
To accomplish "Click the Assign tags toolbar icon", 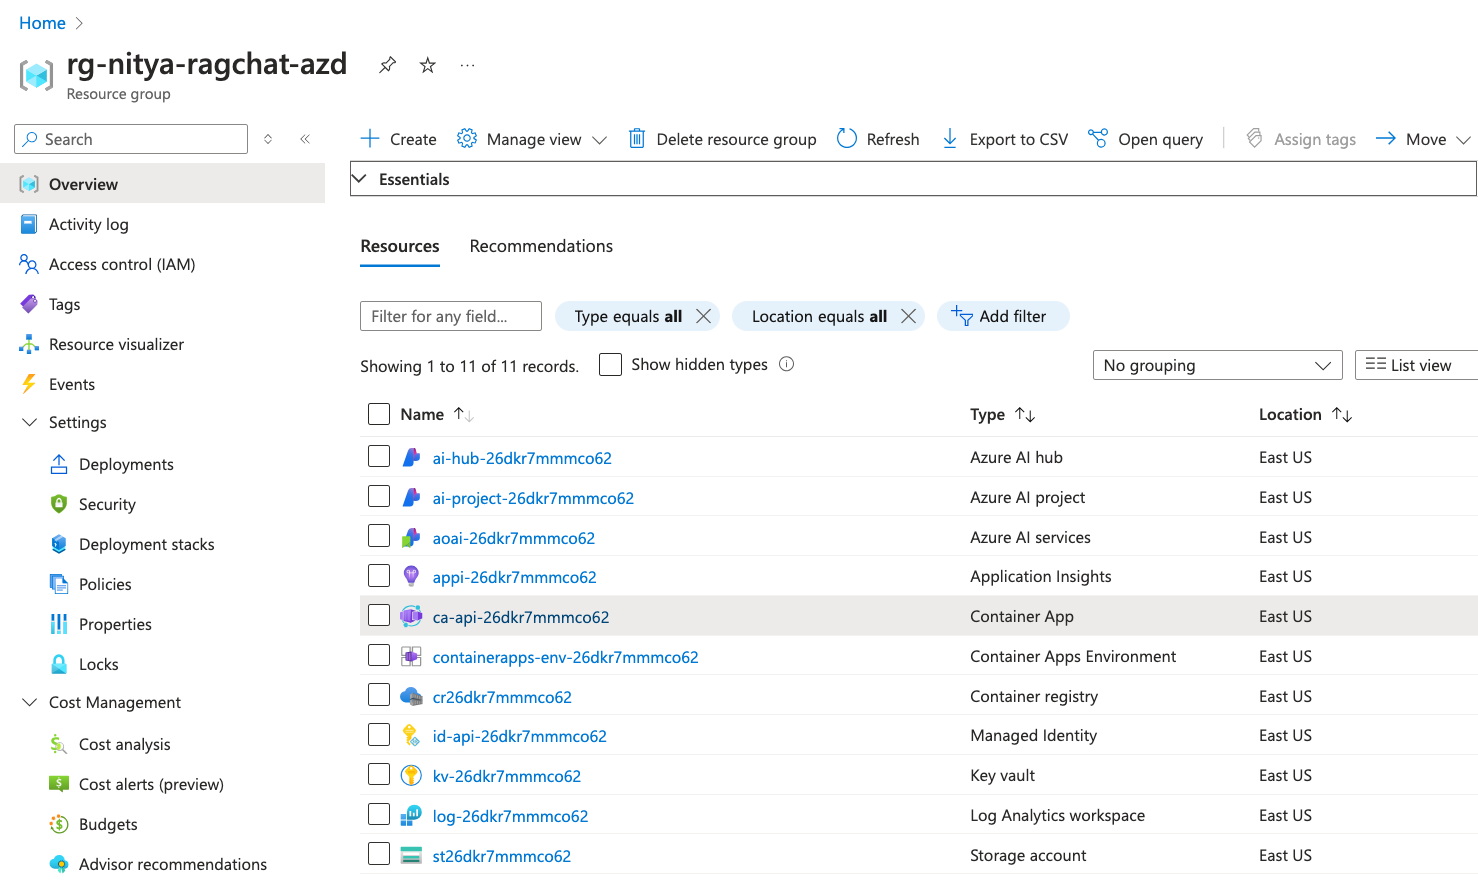I will [x=1254, y=138].
